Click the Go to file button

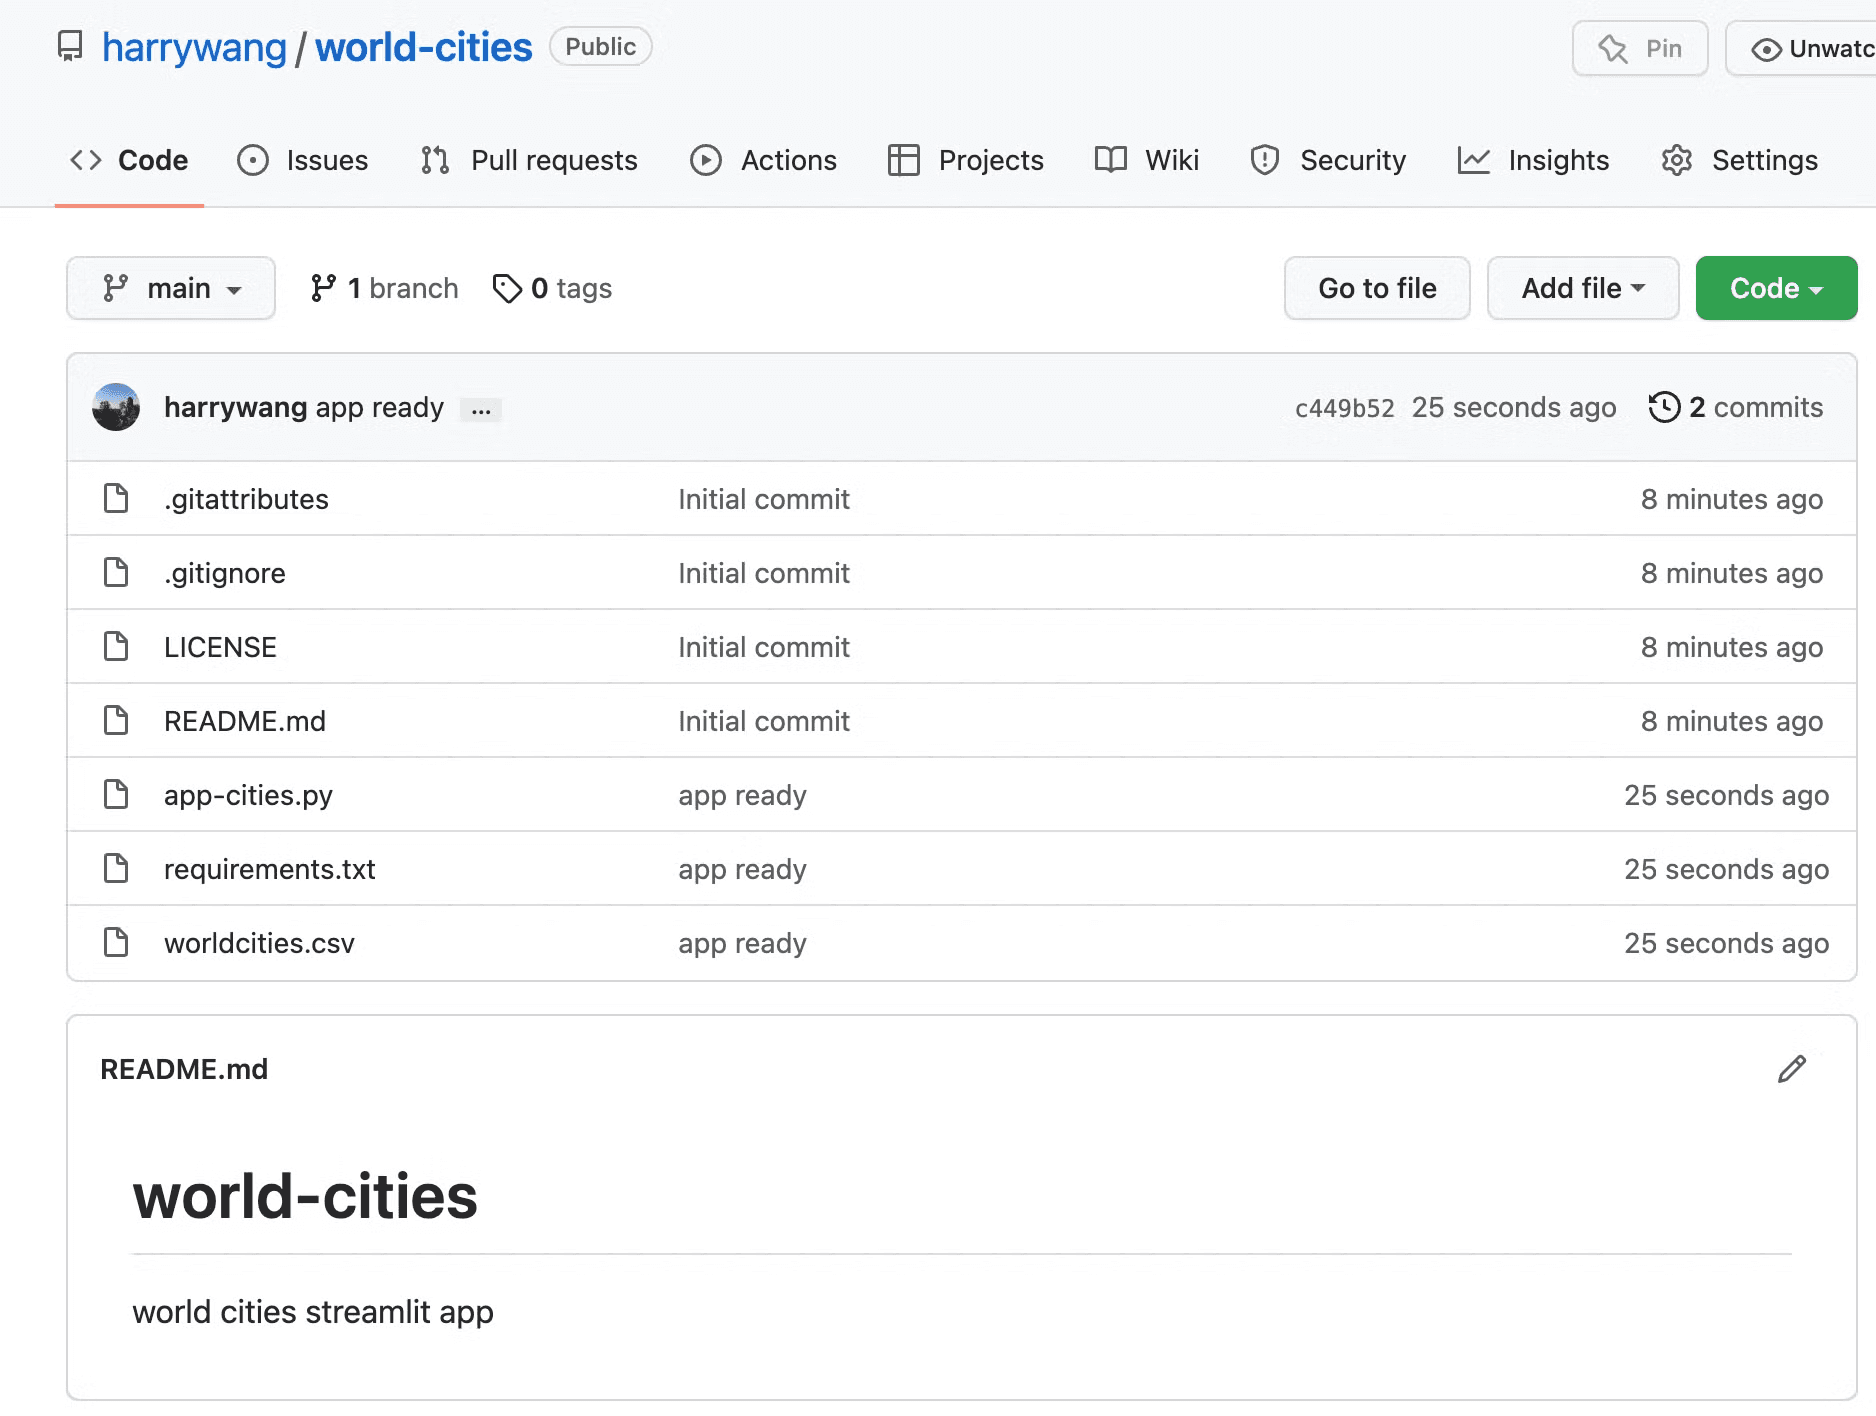coord(1377,288)
